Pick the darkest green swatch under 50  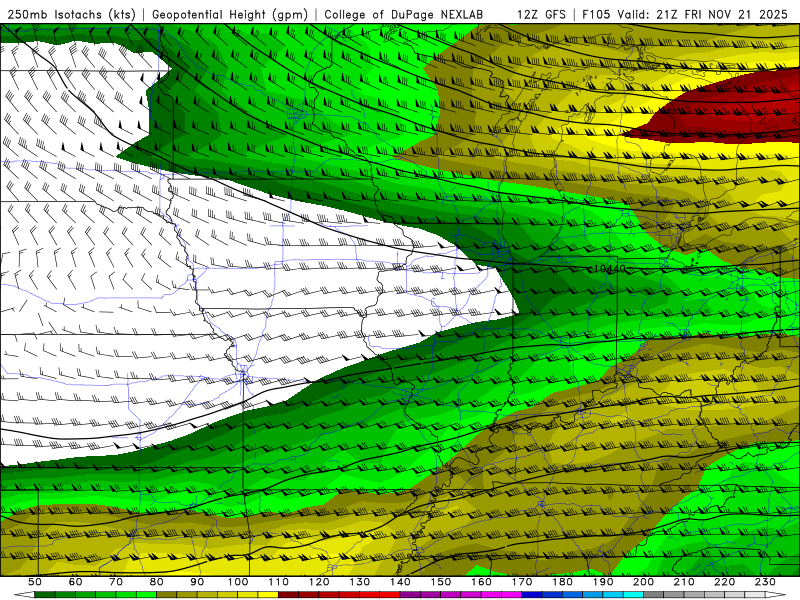[45, 594]
